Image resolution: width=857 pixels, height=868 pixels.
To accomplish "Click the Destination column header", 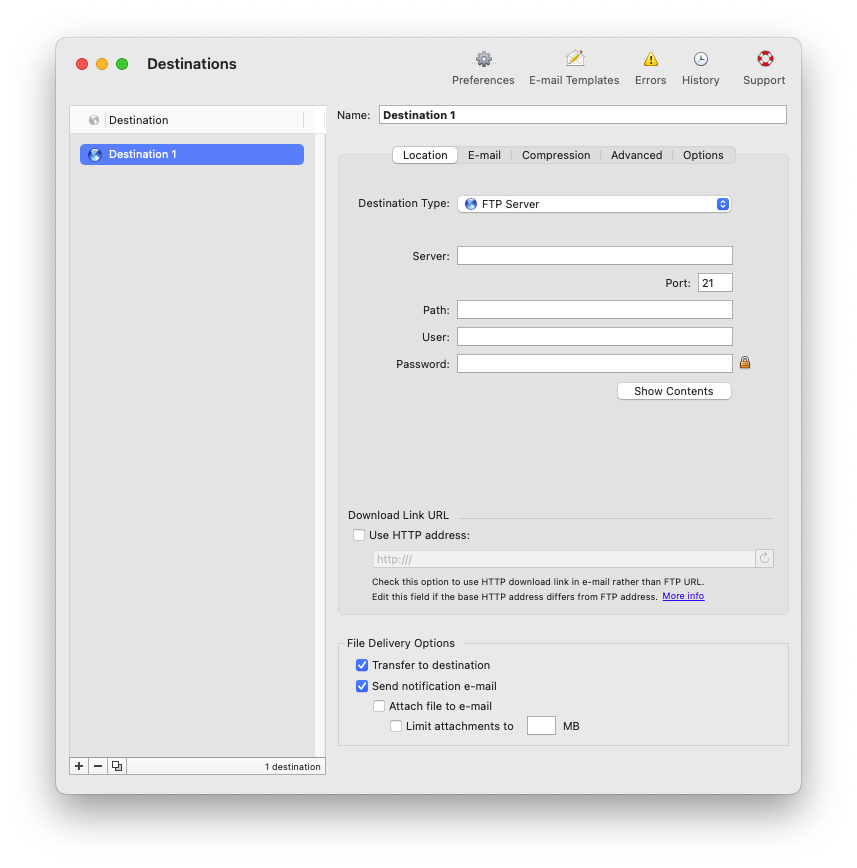I will click(x=205, y=120).
